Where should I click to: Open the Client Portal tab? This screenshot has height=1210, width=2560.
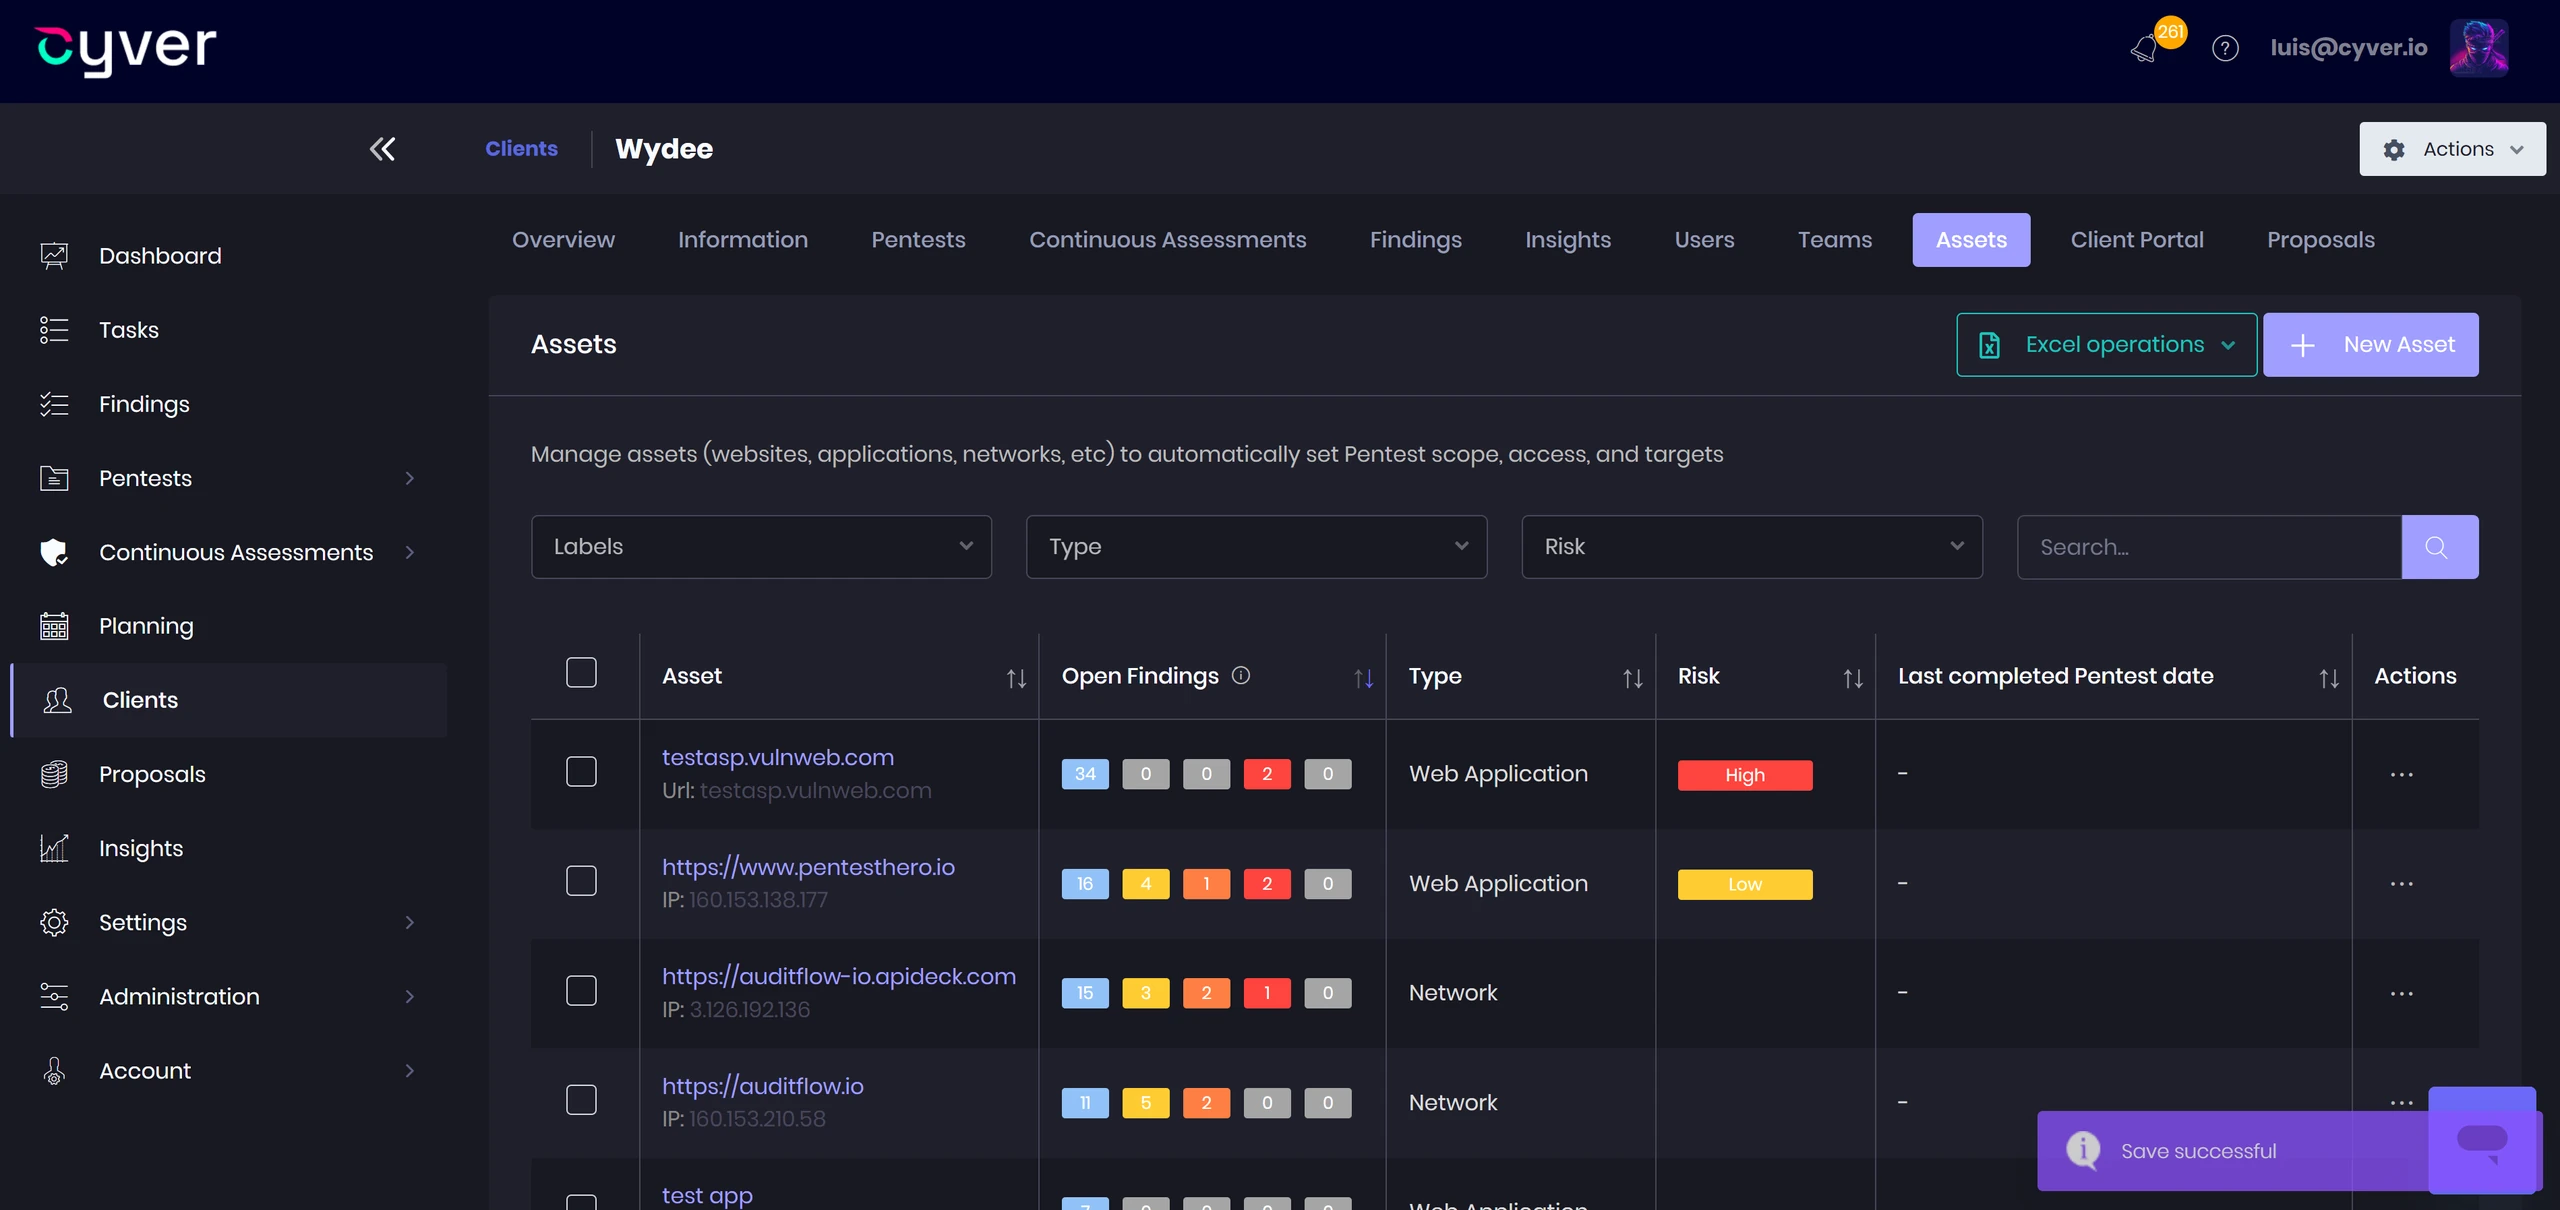coord(2137,240)
